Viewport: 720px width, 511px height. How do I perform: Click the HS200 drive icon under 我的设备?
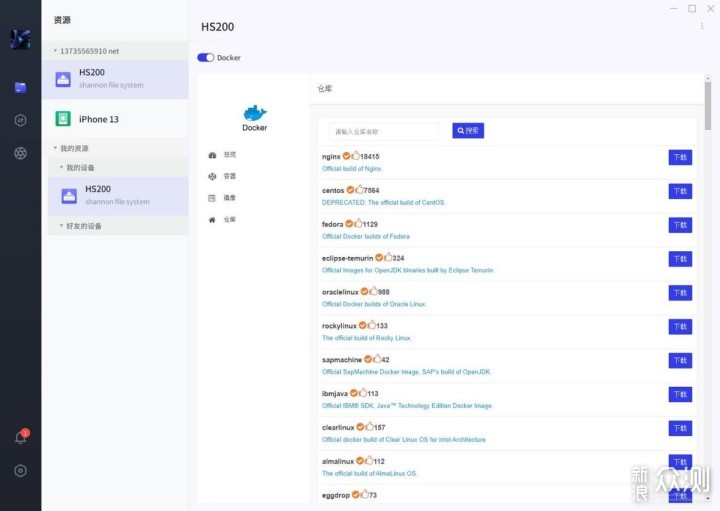point(69,196)
